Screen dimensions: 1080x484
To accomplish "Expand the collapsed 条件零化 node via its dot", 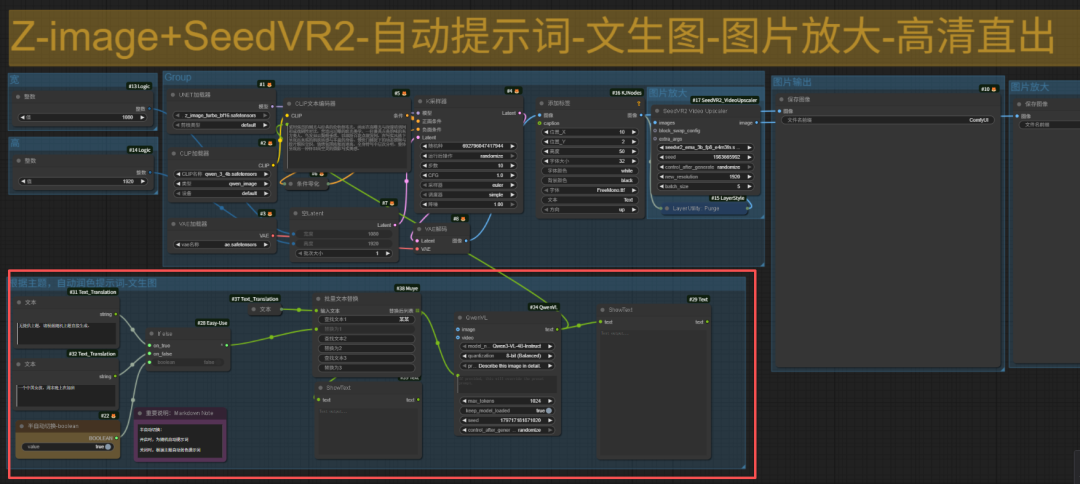I will [290, 184].
